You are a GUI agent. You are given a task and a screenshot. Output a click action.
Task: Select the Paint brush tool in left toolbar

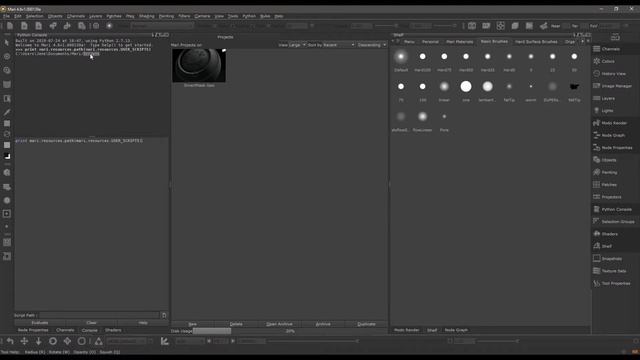(x=7, y=112)
